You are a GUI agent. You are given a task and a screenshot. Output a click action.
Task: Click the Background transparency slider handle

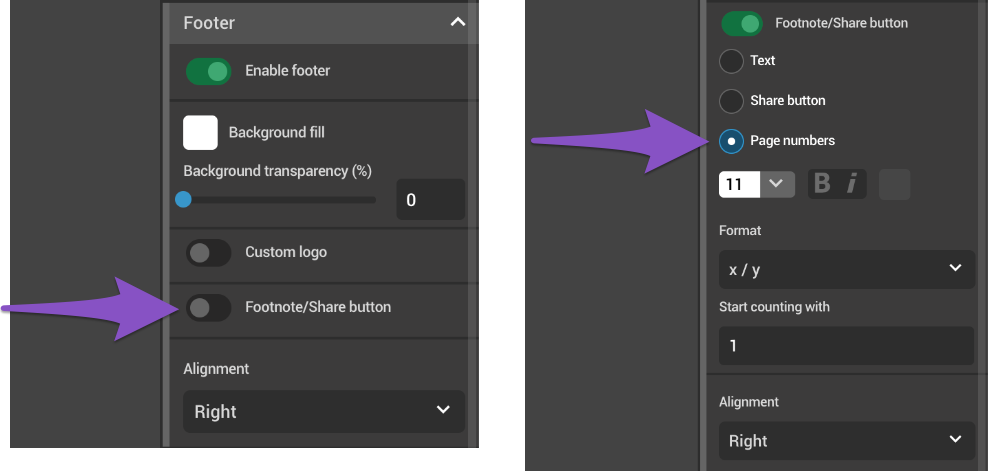(x=183, y=199)
